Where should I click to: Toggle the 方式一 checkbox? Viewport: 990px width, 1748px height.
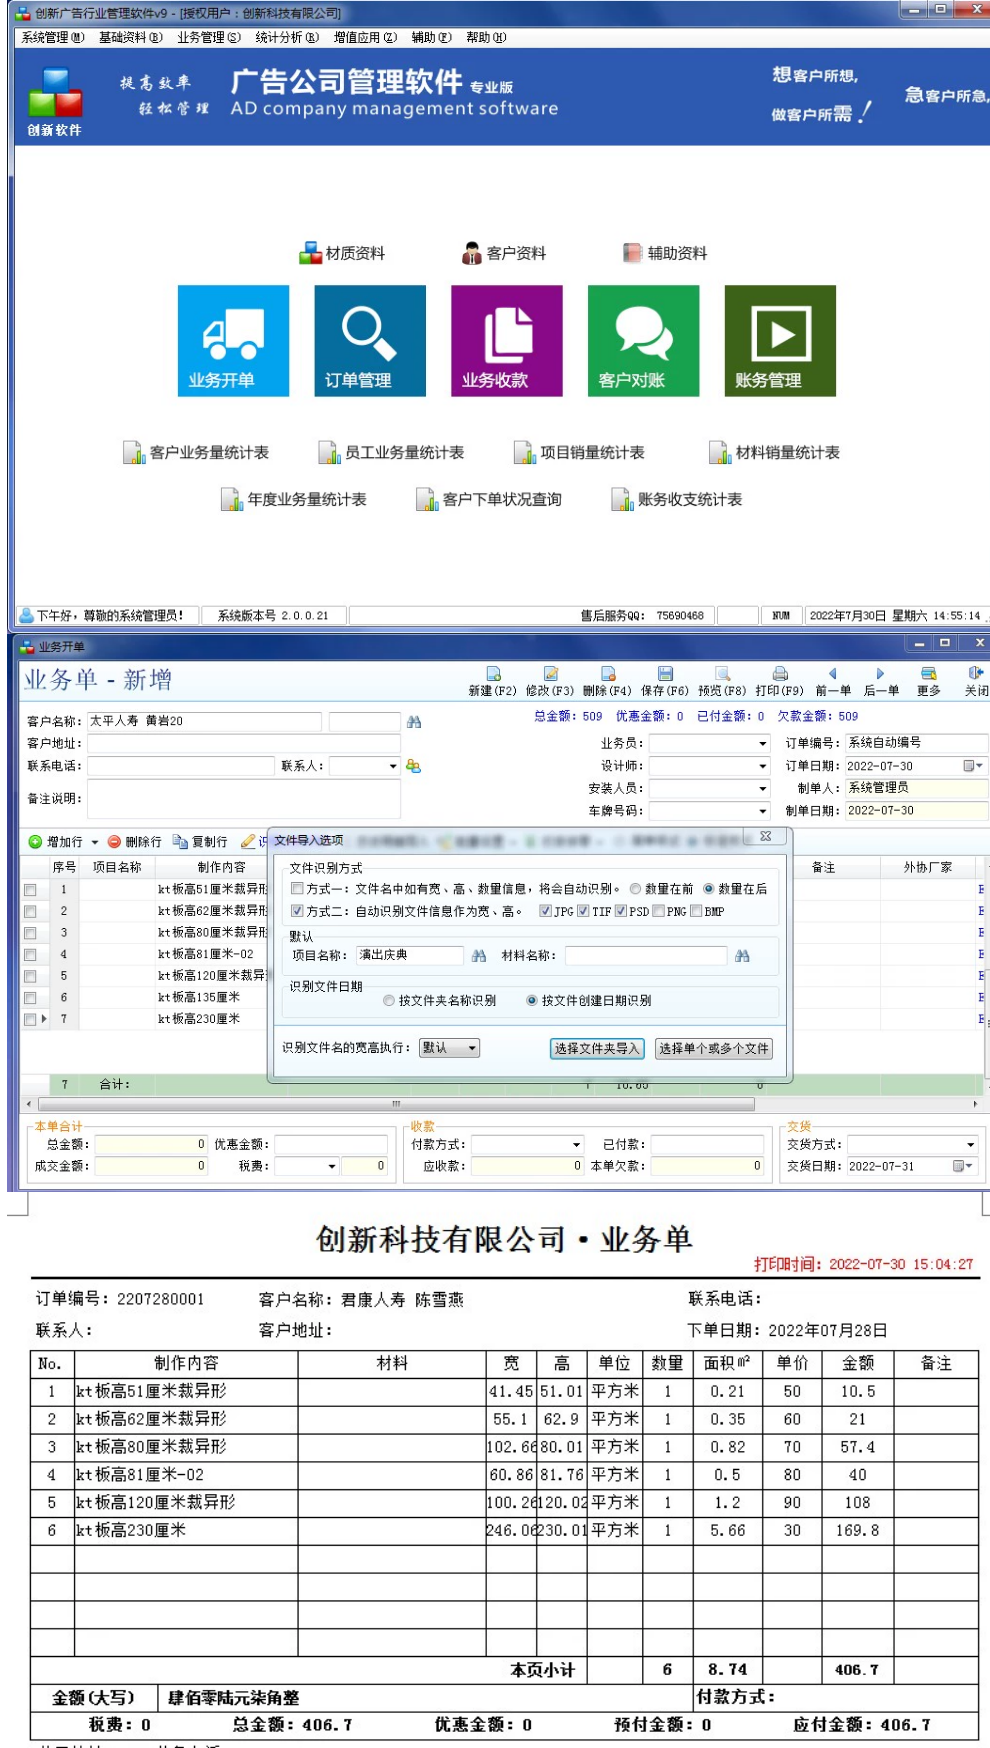[297, 889]
